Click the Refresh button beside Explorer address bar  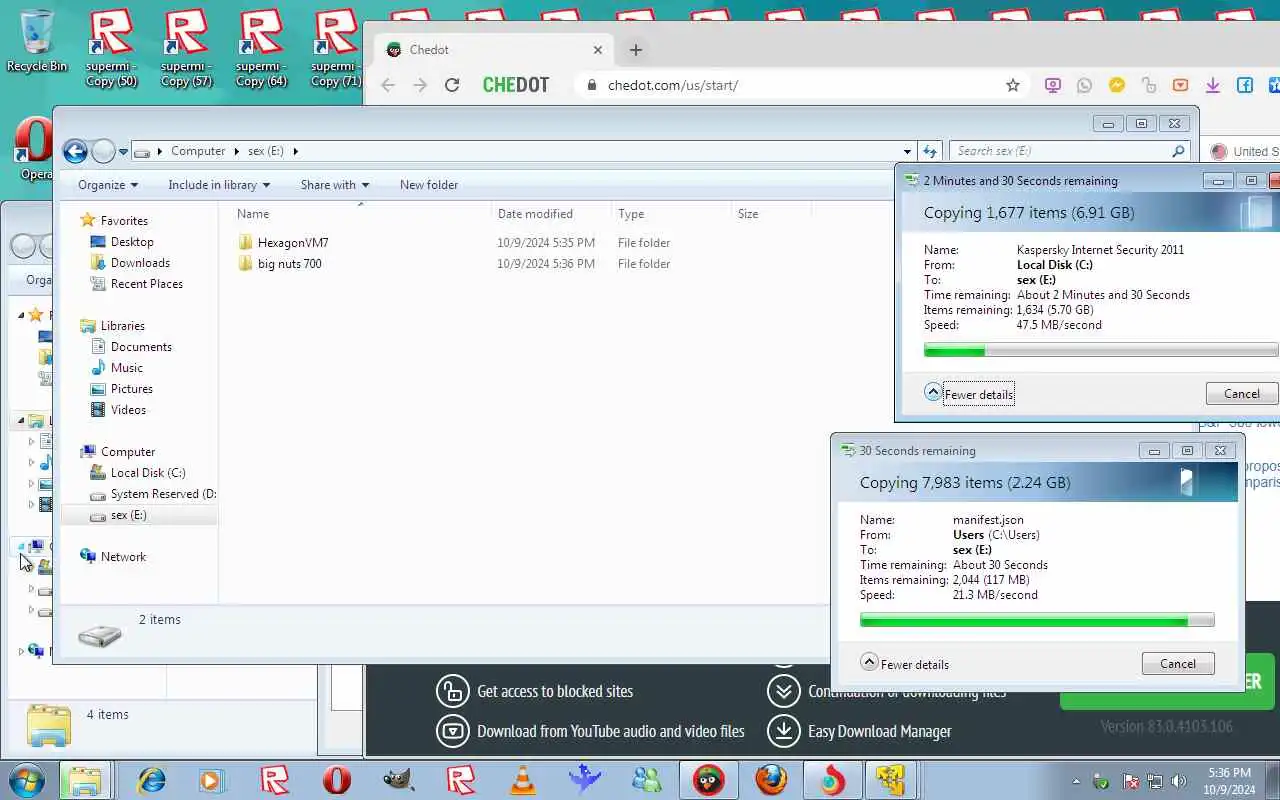930,151
